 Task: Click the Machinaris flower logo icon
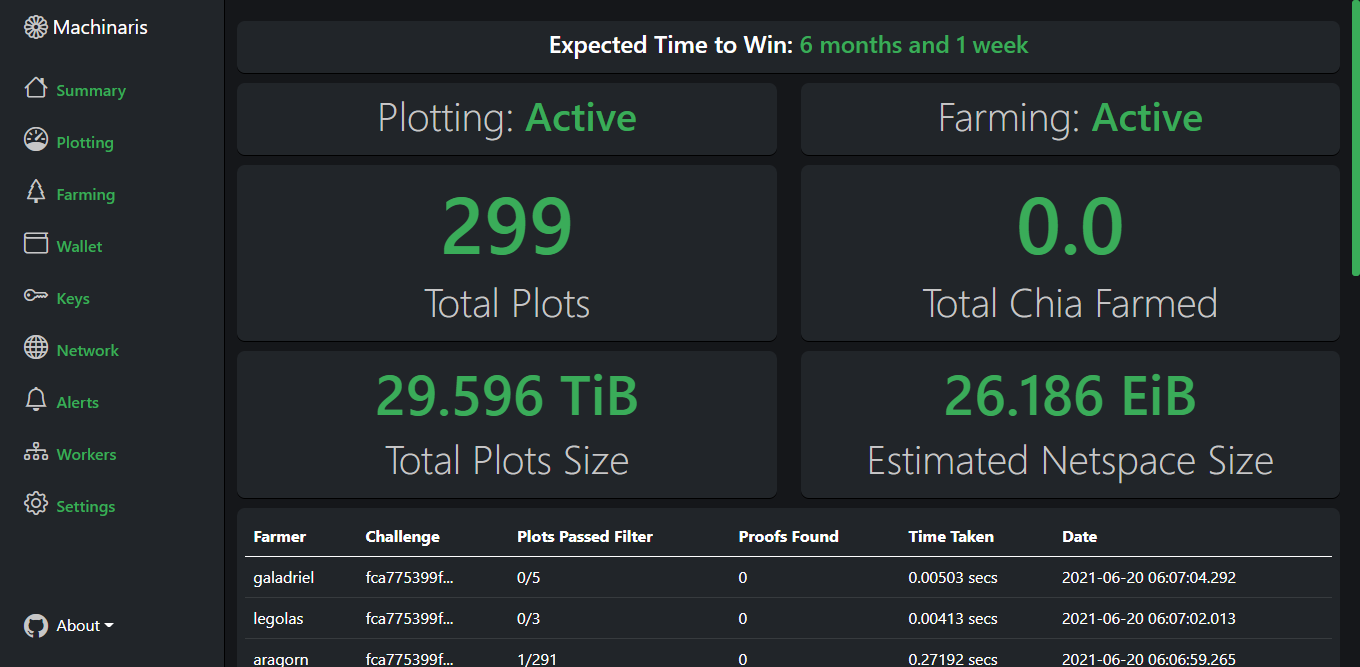pos(36,27)
